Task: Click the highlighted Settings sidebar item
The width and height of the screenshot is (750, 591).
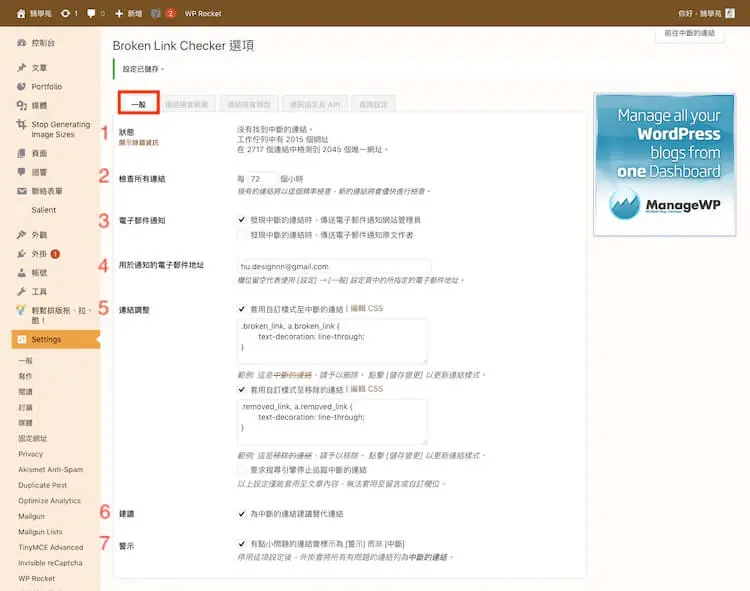Action: 55,339
